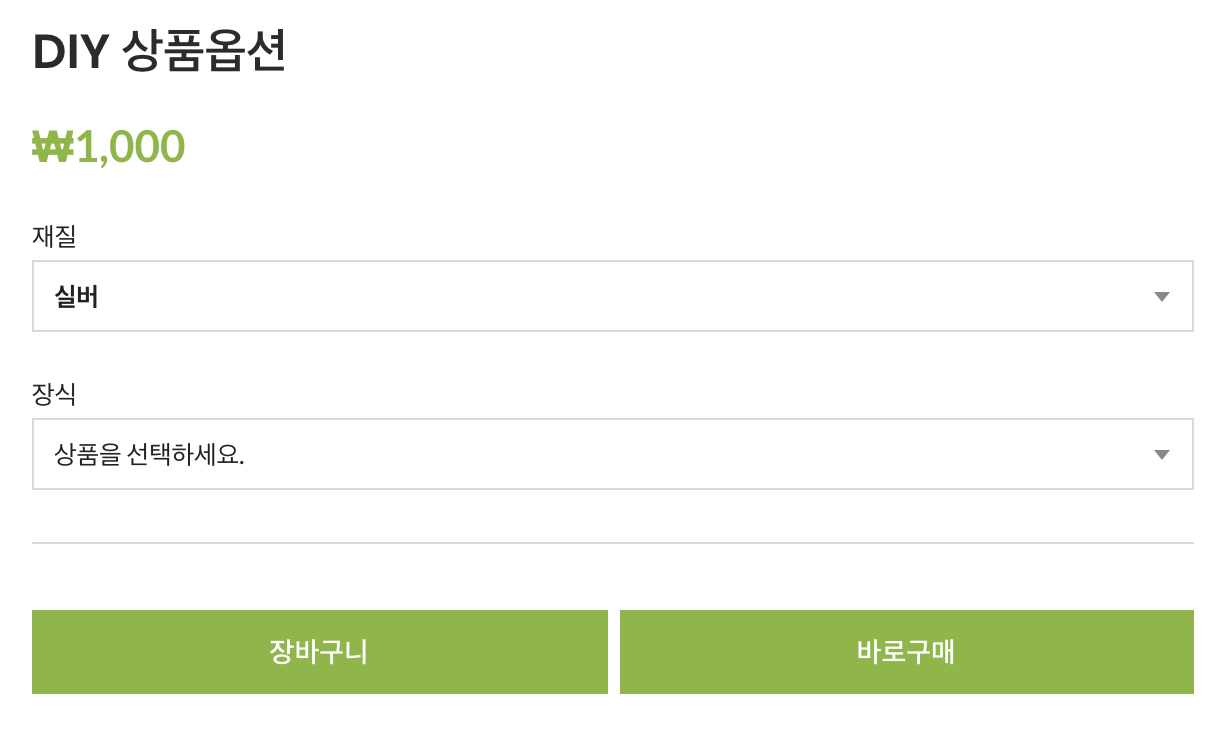Expand the material selector set to 실버
This screenshot has height=738, width=1228.
point(612,296)
